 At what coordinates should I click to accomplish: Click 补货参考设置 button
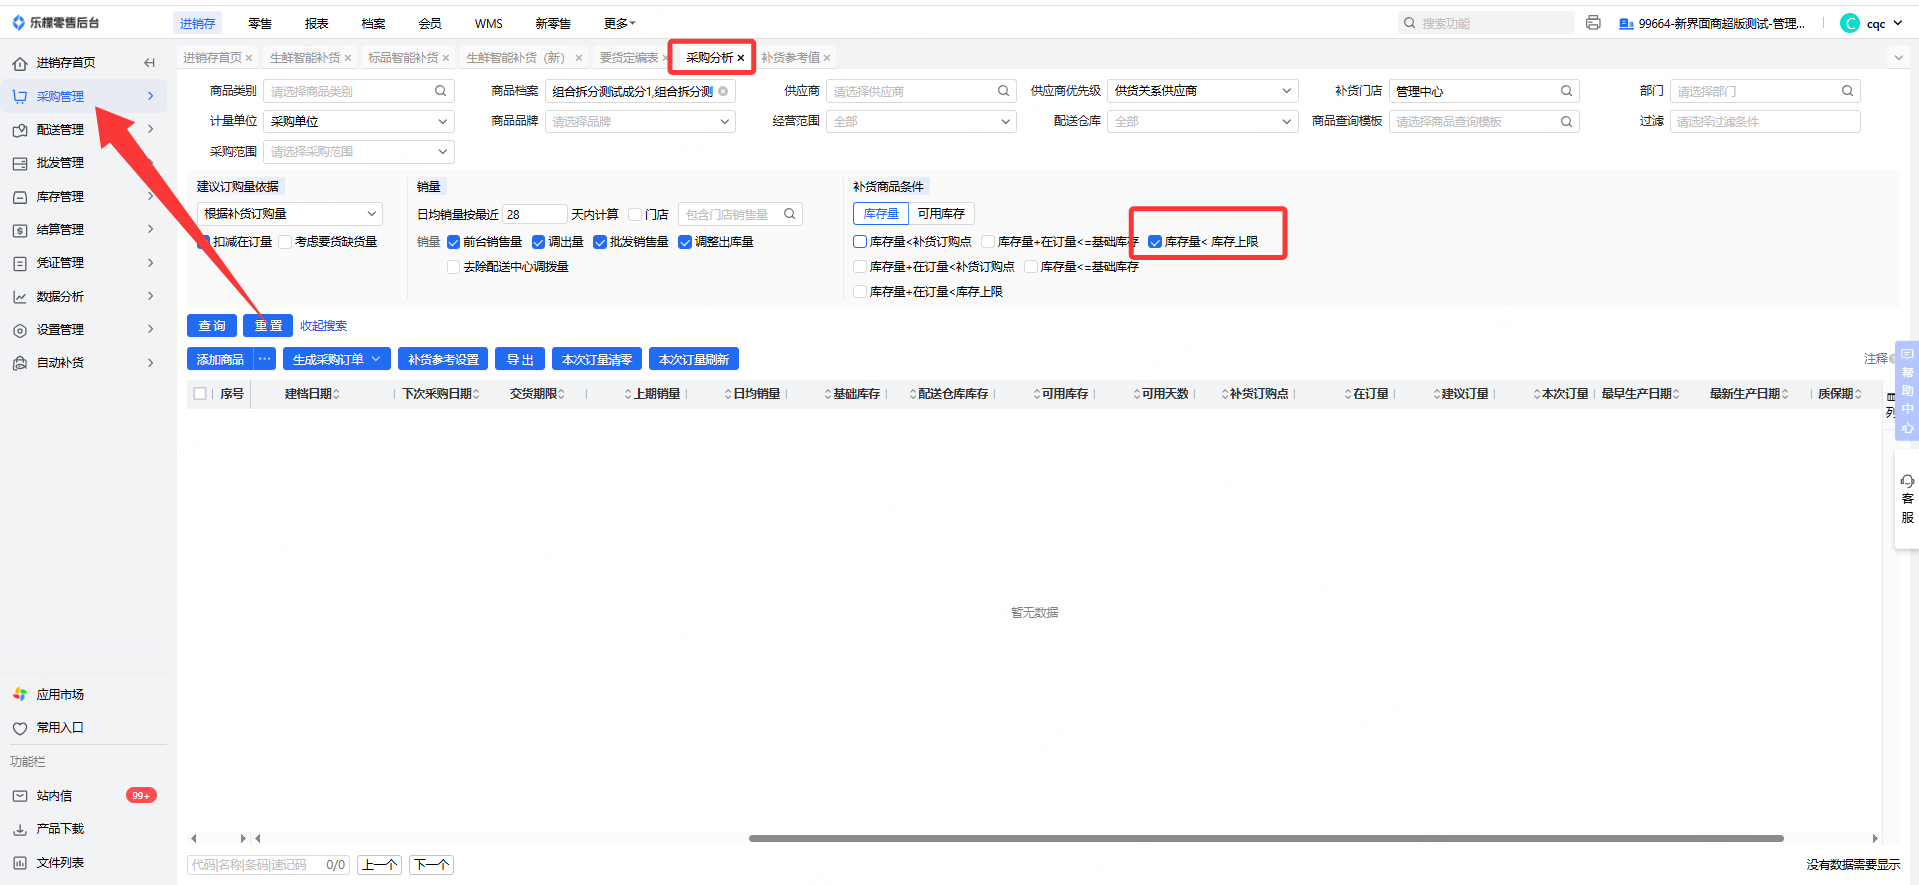click(443, 359)
